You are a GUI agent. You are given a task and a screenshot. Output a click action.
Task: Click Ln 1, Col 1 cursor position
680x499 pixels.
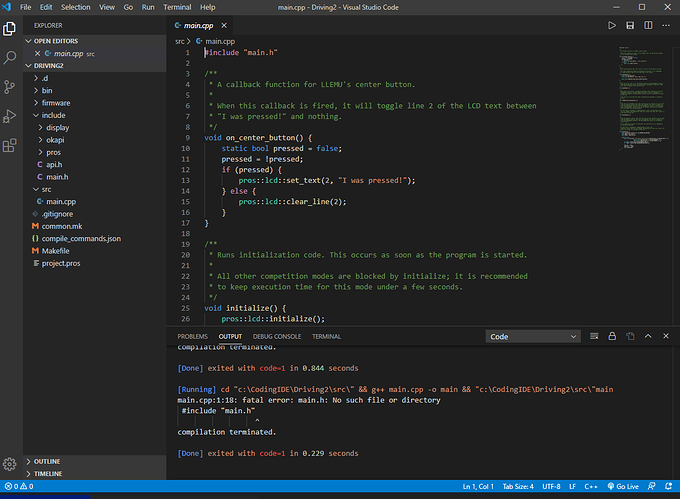[x=478, y=486]
